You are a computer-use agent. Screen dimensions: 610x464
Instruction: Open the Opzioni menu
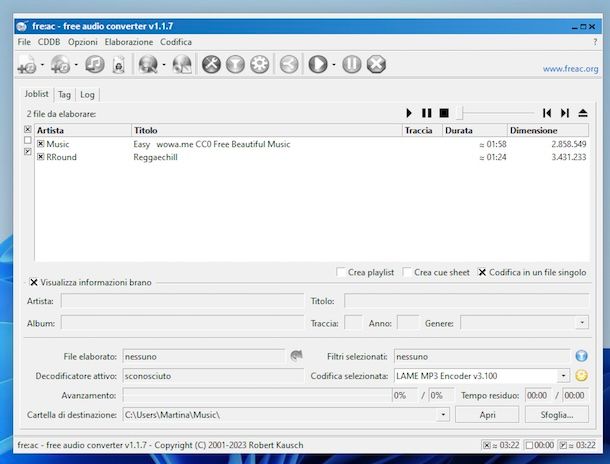(x=83, y=42)
